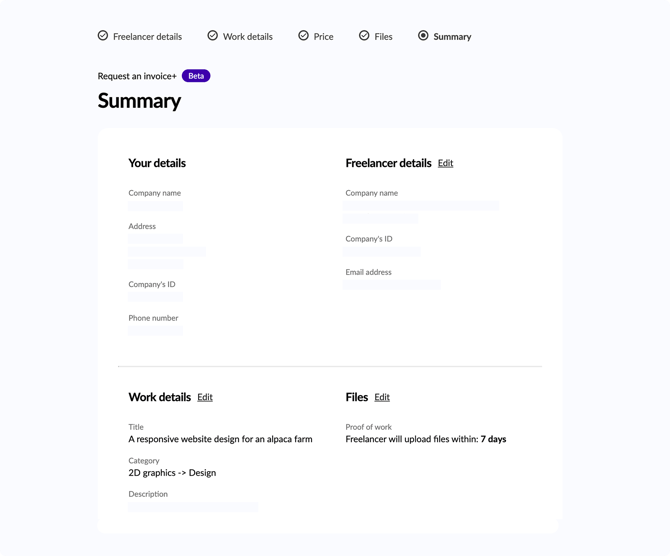
Task: Switch to the Price step label
Action: [x=323, y=37]
